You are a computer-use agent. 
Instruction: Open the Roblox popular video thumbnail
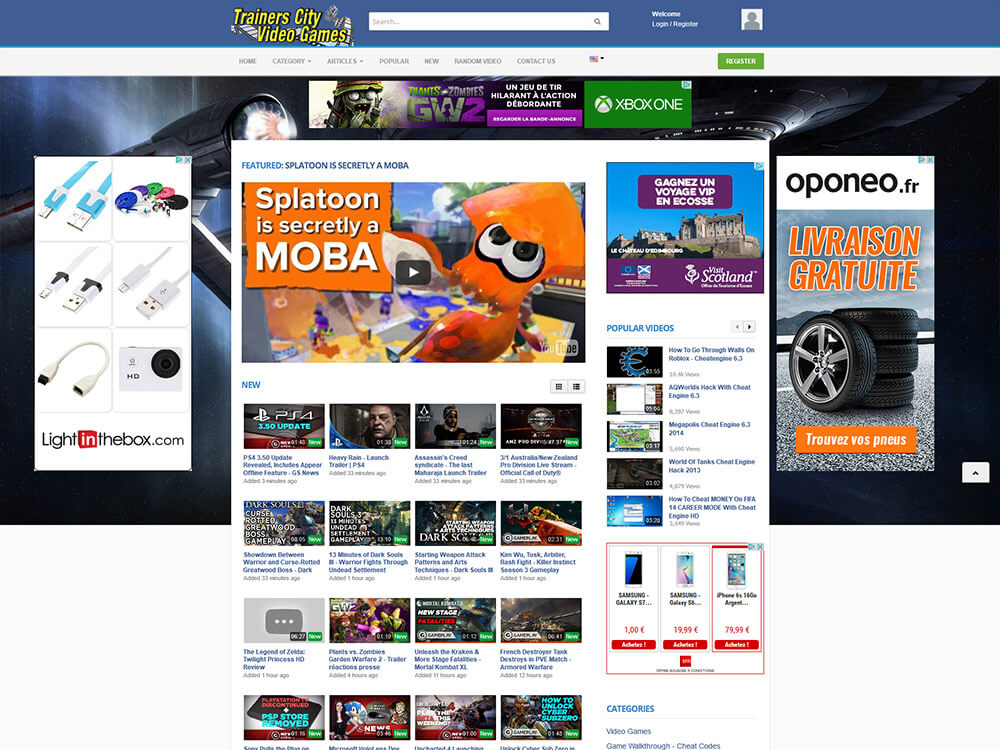(635, 362)
